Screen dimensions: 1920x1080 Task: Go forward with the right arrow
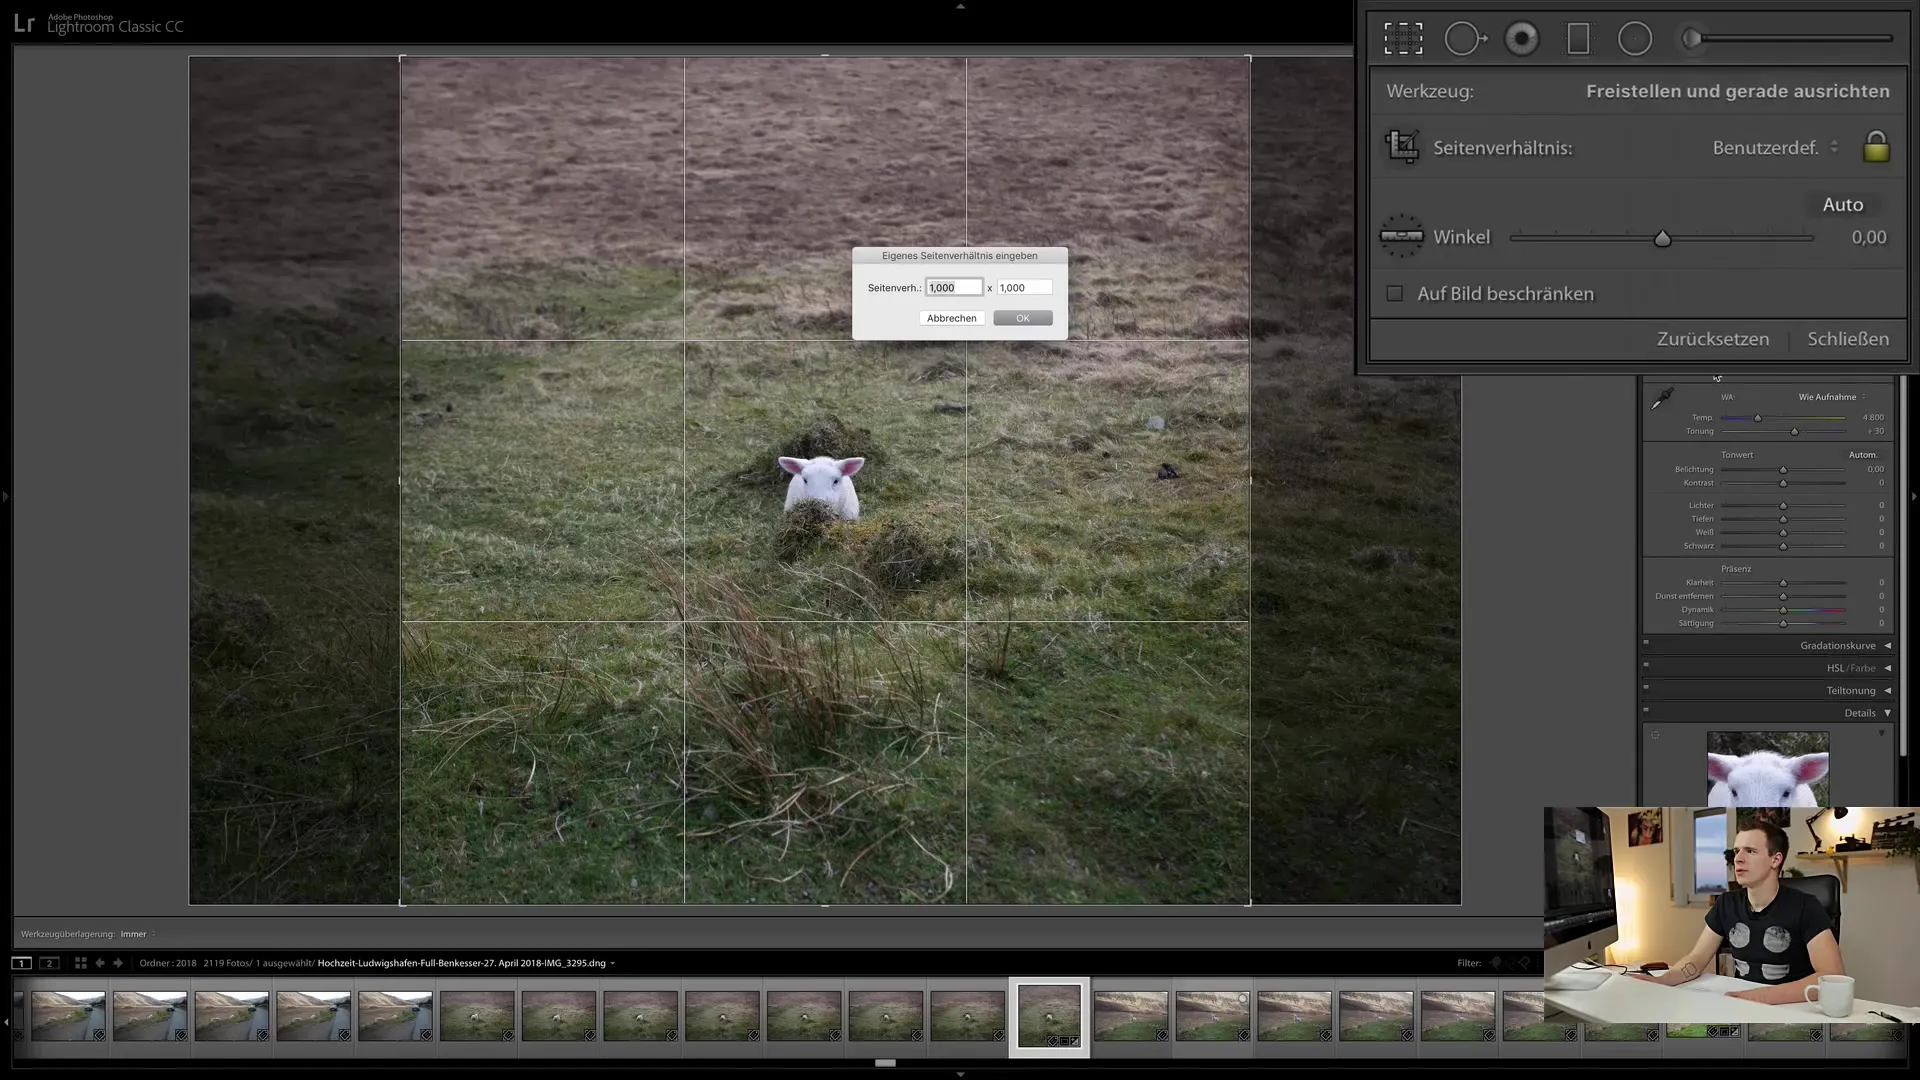click(118, 963)
